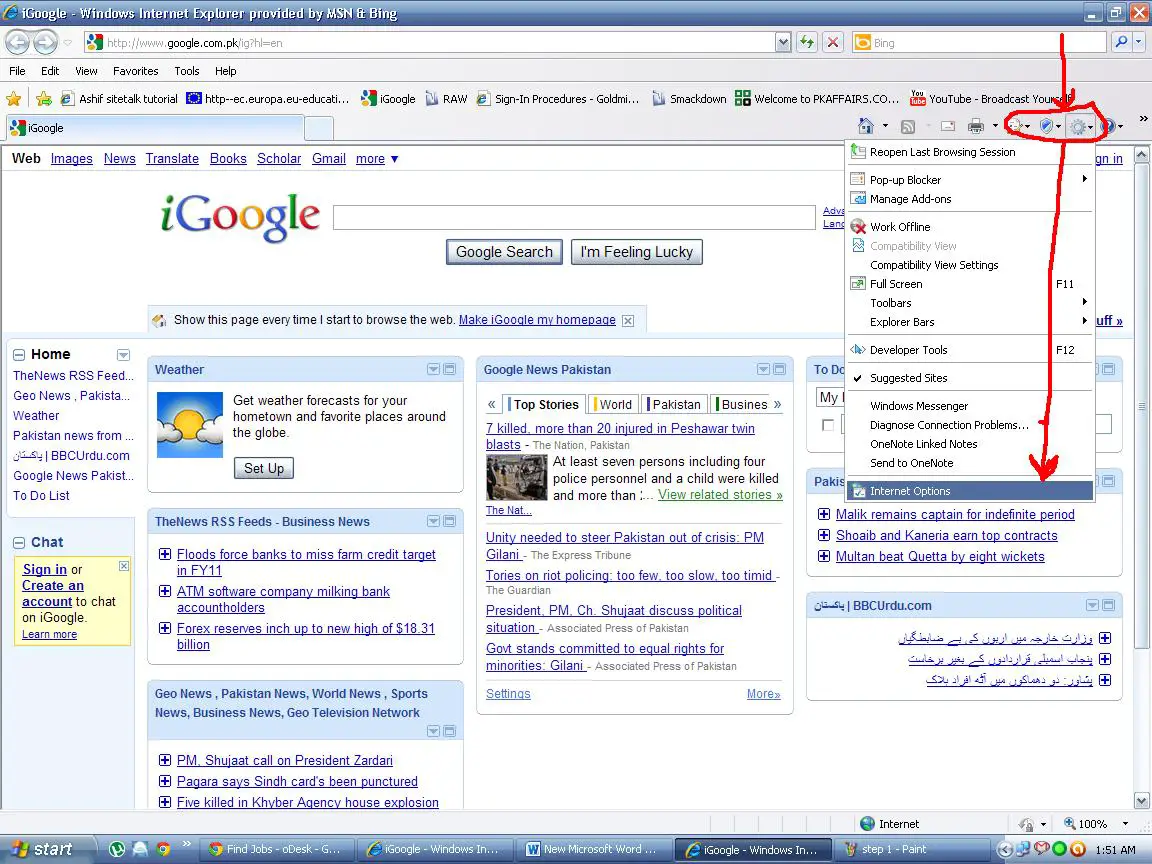This screenshot has width=1152, height=864.
Task: Expand the Shoaib and Kaneria story
Action: 824,536
